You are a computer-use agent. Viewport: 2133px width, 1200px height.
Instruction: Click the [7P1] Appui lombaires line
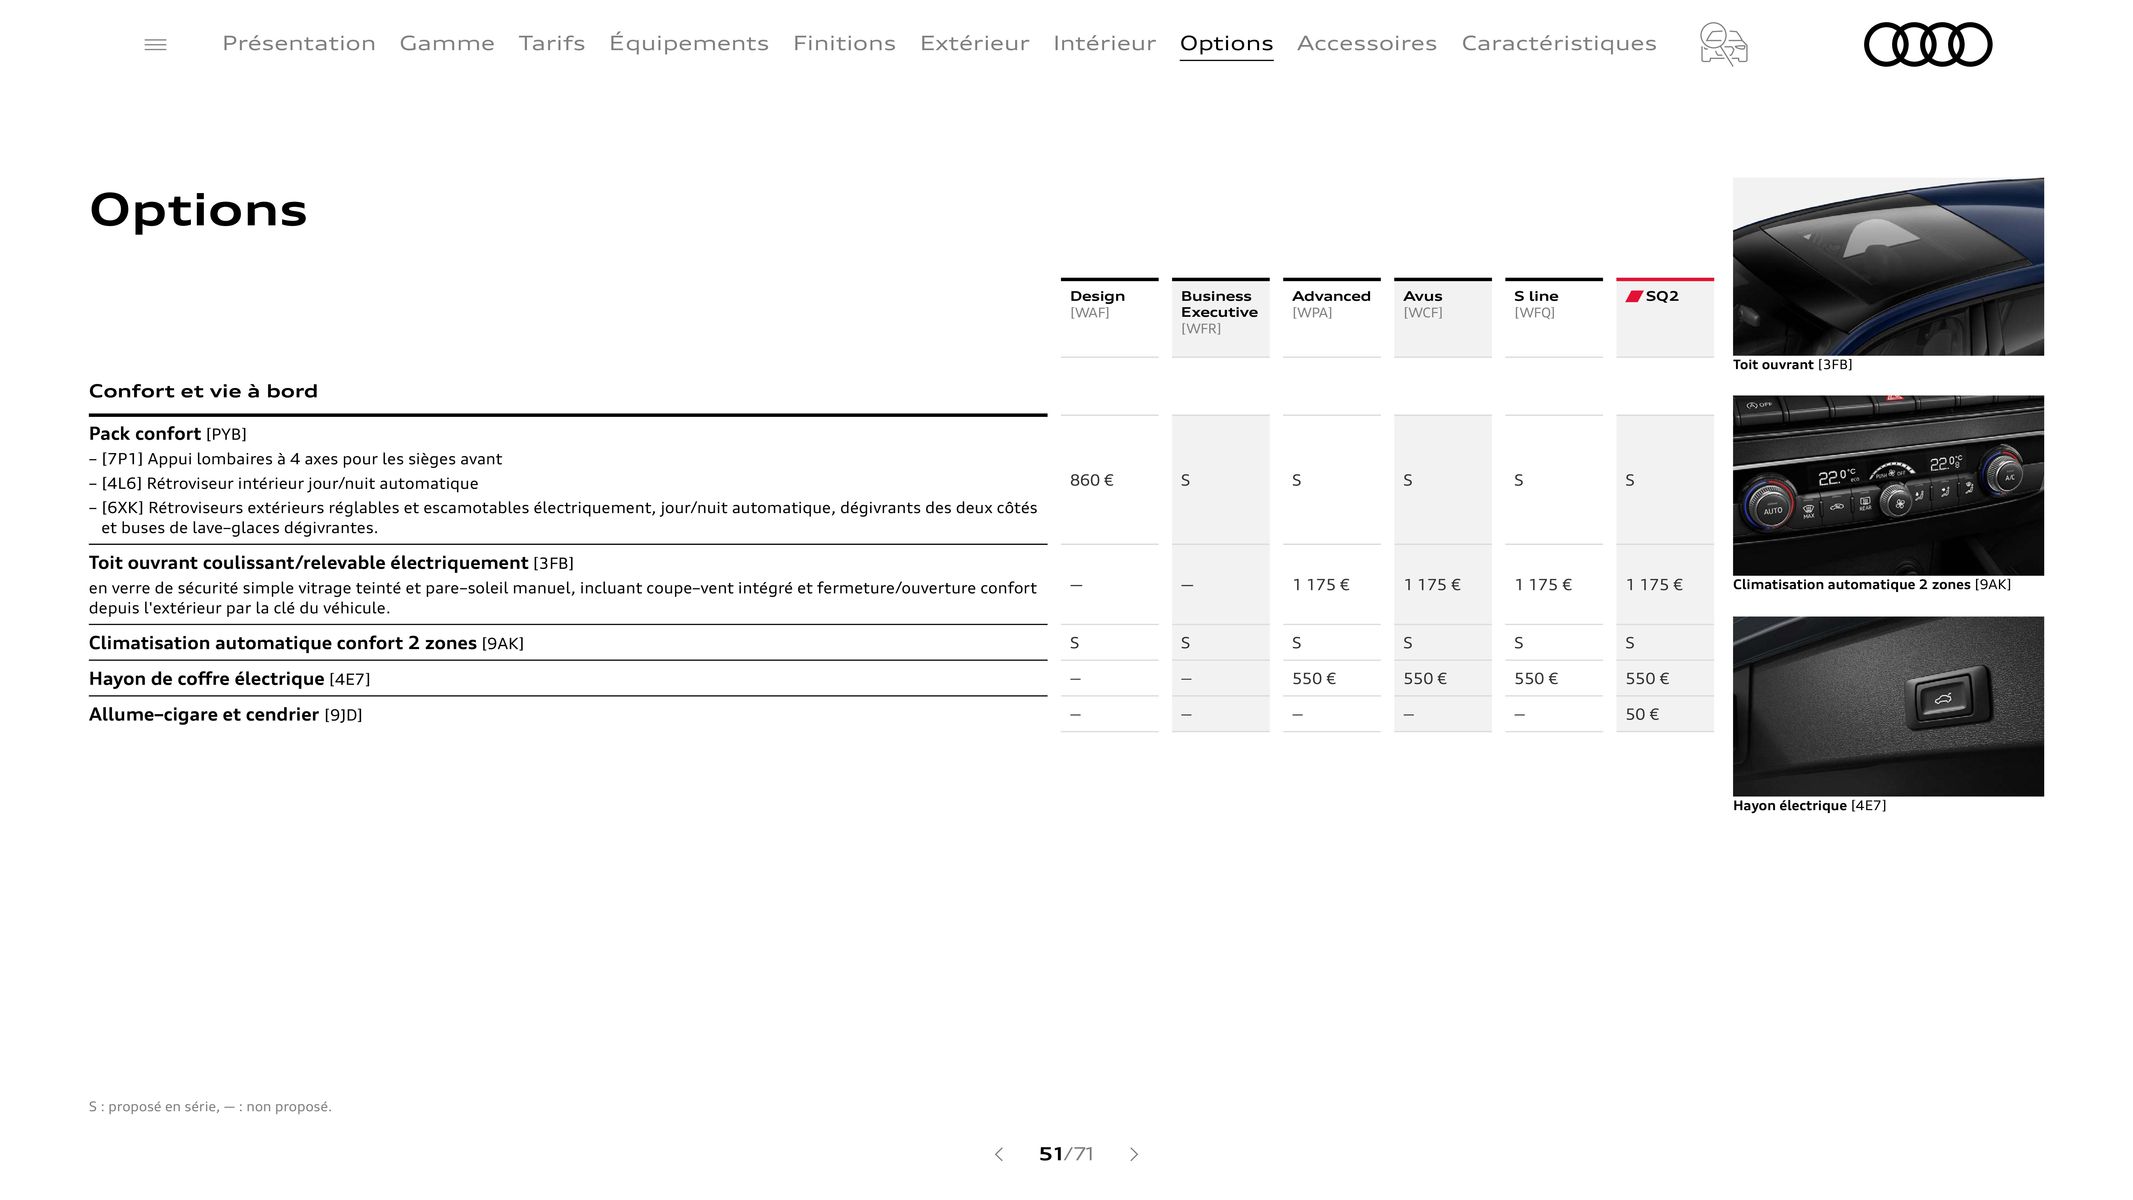(x=295, y=459)
